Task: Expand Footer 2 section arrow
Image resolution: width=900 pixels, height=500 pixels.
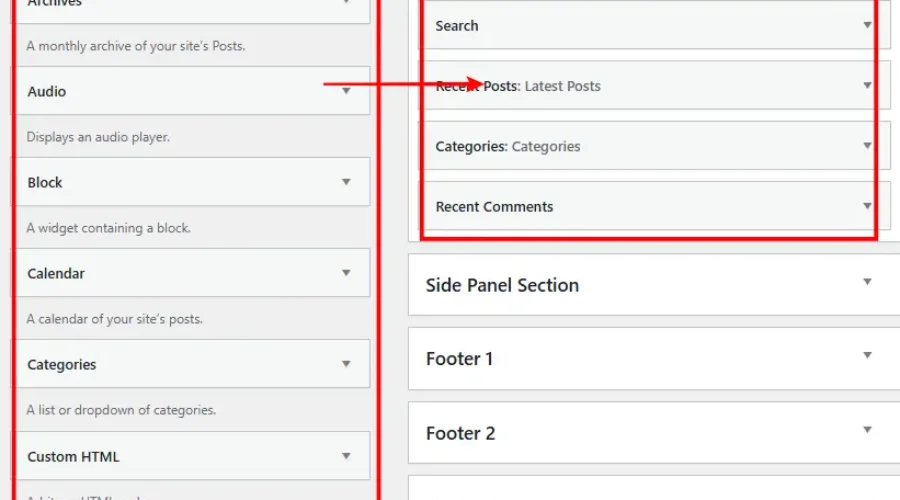Action: (867, 430)
